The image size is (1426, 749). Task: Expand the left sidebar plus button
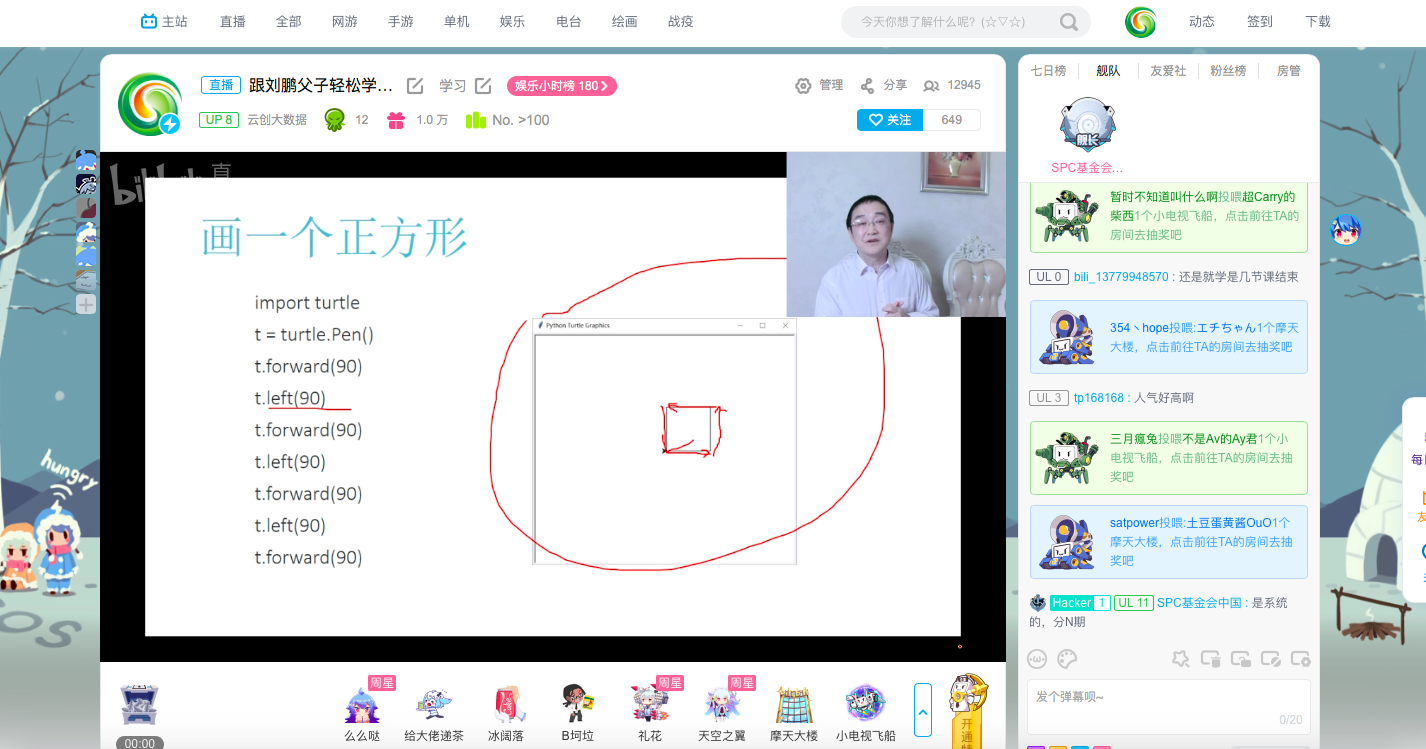tap(87, 304)
